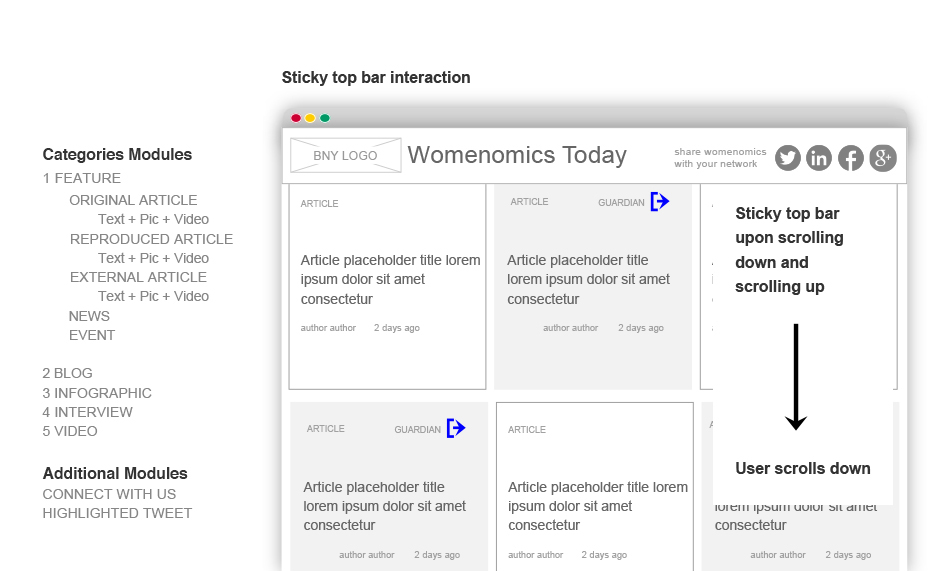Select the 3 INFOGRAPHIC category
Screen dimensions: 952x571
(x=97, y=393)
